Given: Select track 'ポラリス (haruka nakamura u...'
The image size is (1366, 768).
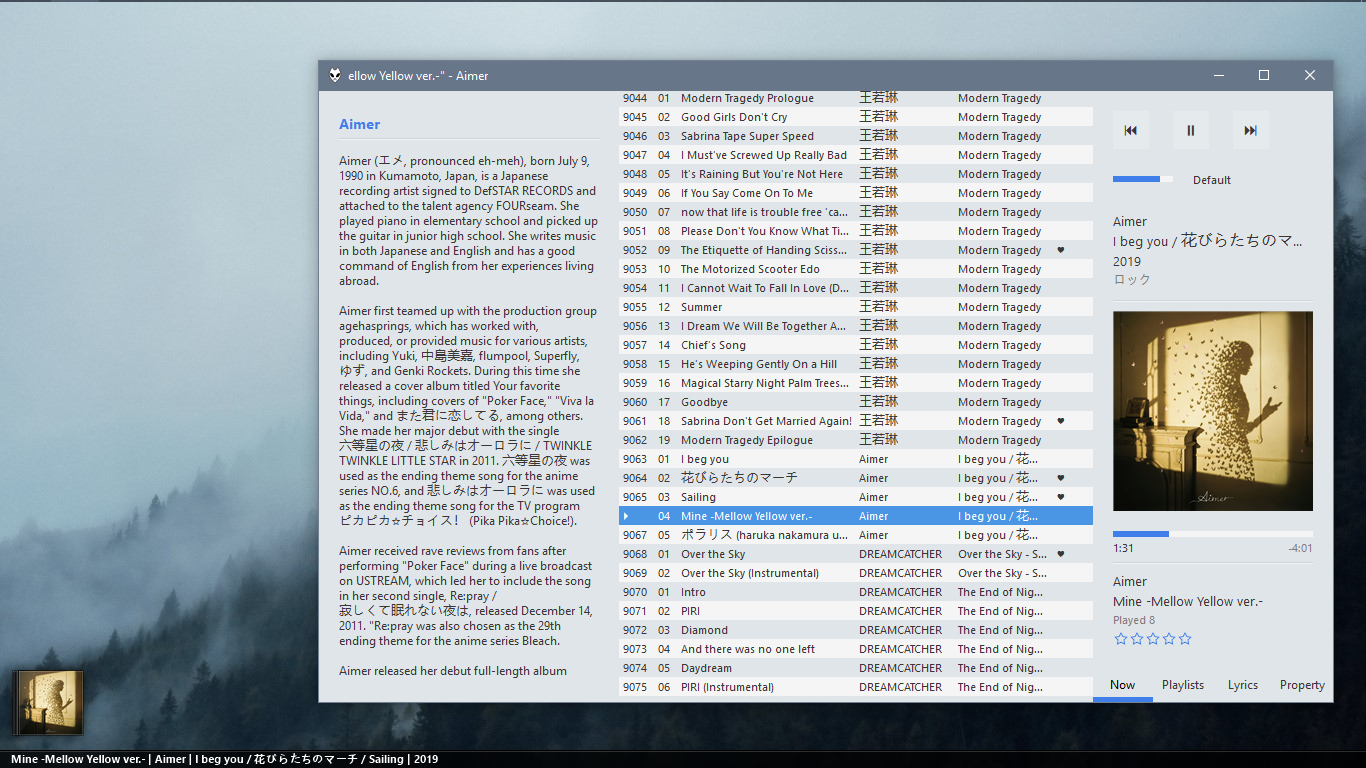Looking at the screenshot, I should [856, 535].
